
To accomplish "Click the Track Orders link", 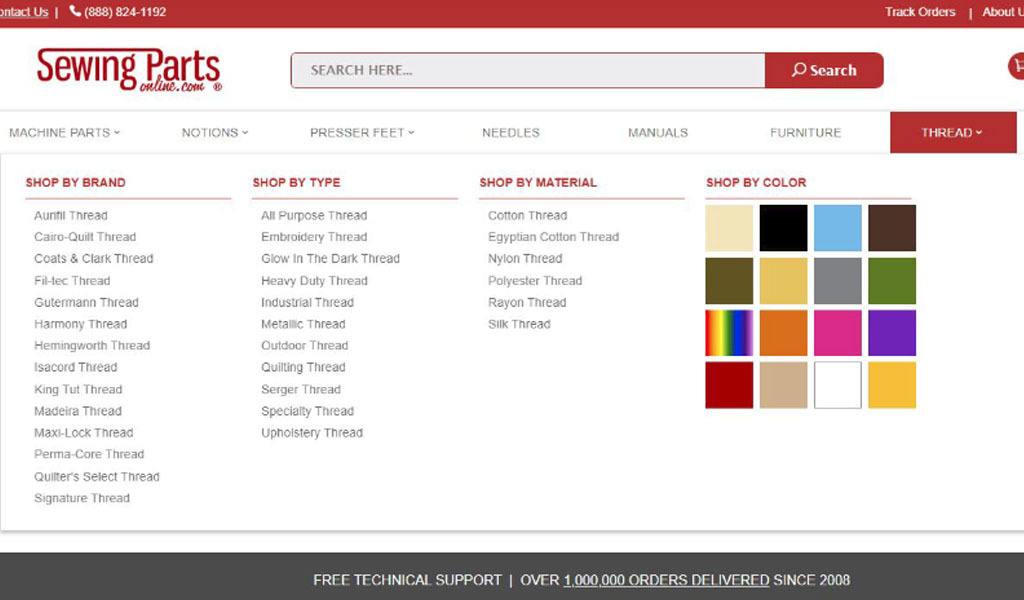I will coord(919,12).
